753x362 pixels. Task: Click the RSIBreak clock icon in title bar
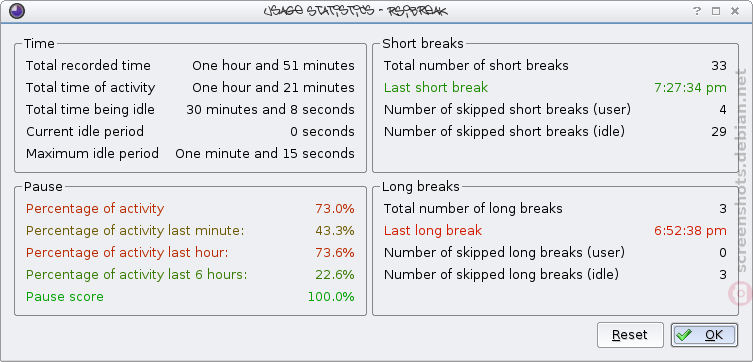[17, 11]
